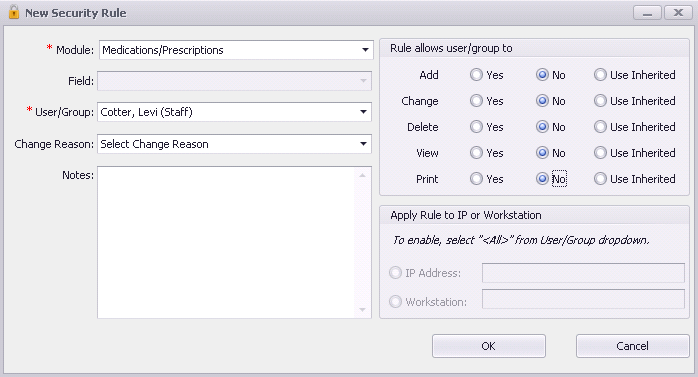Select Yes for the Add permission
Screen dimensions: 698x377
[x=476, y=75]
